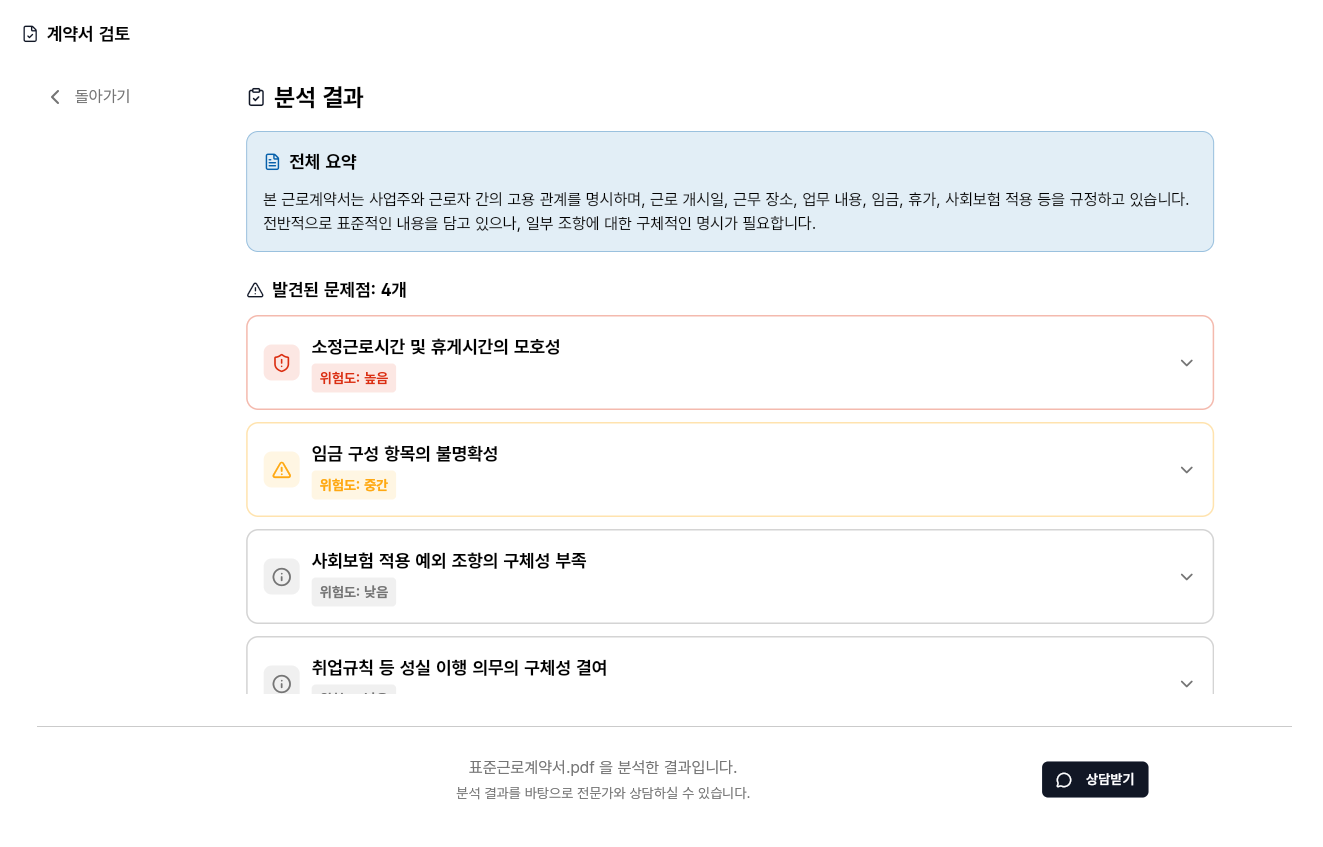Click the clipboard check icon beside 분석 결과

pyautogui.click(x=256, y=97)
